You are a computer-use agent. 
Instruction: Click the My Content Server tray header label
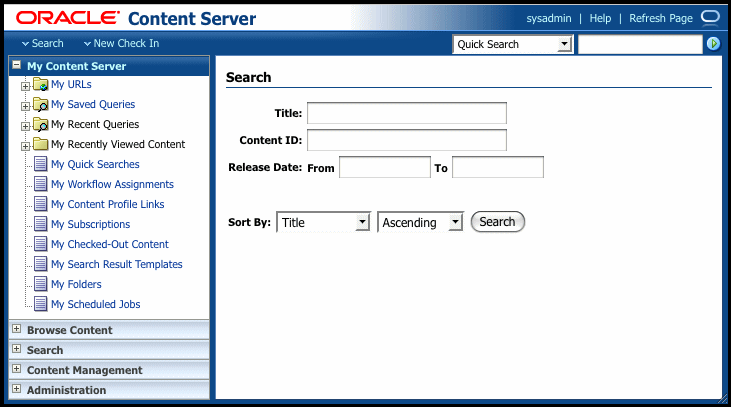[76, 67]
